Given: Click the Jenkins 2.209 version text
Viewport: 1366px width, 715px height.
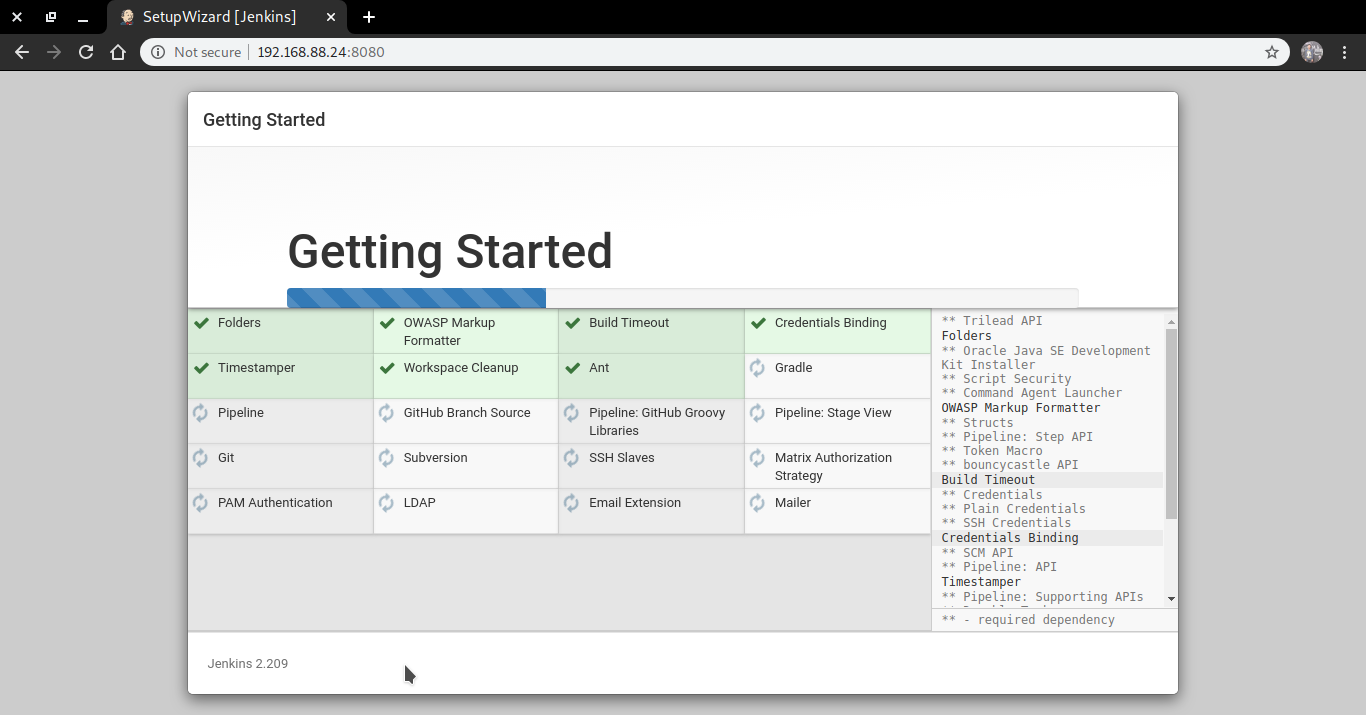Looking at the screenshot, I should point(248,663).
